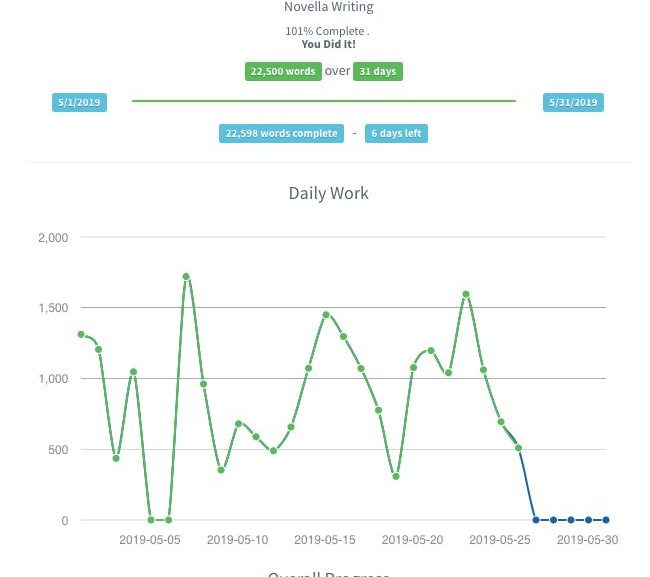Select the 5/31/2019 end date badge

(573, 102)
